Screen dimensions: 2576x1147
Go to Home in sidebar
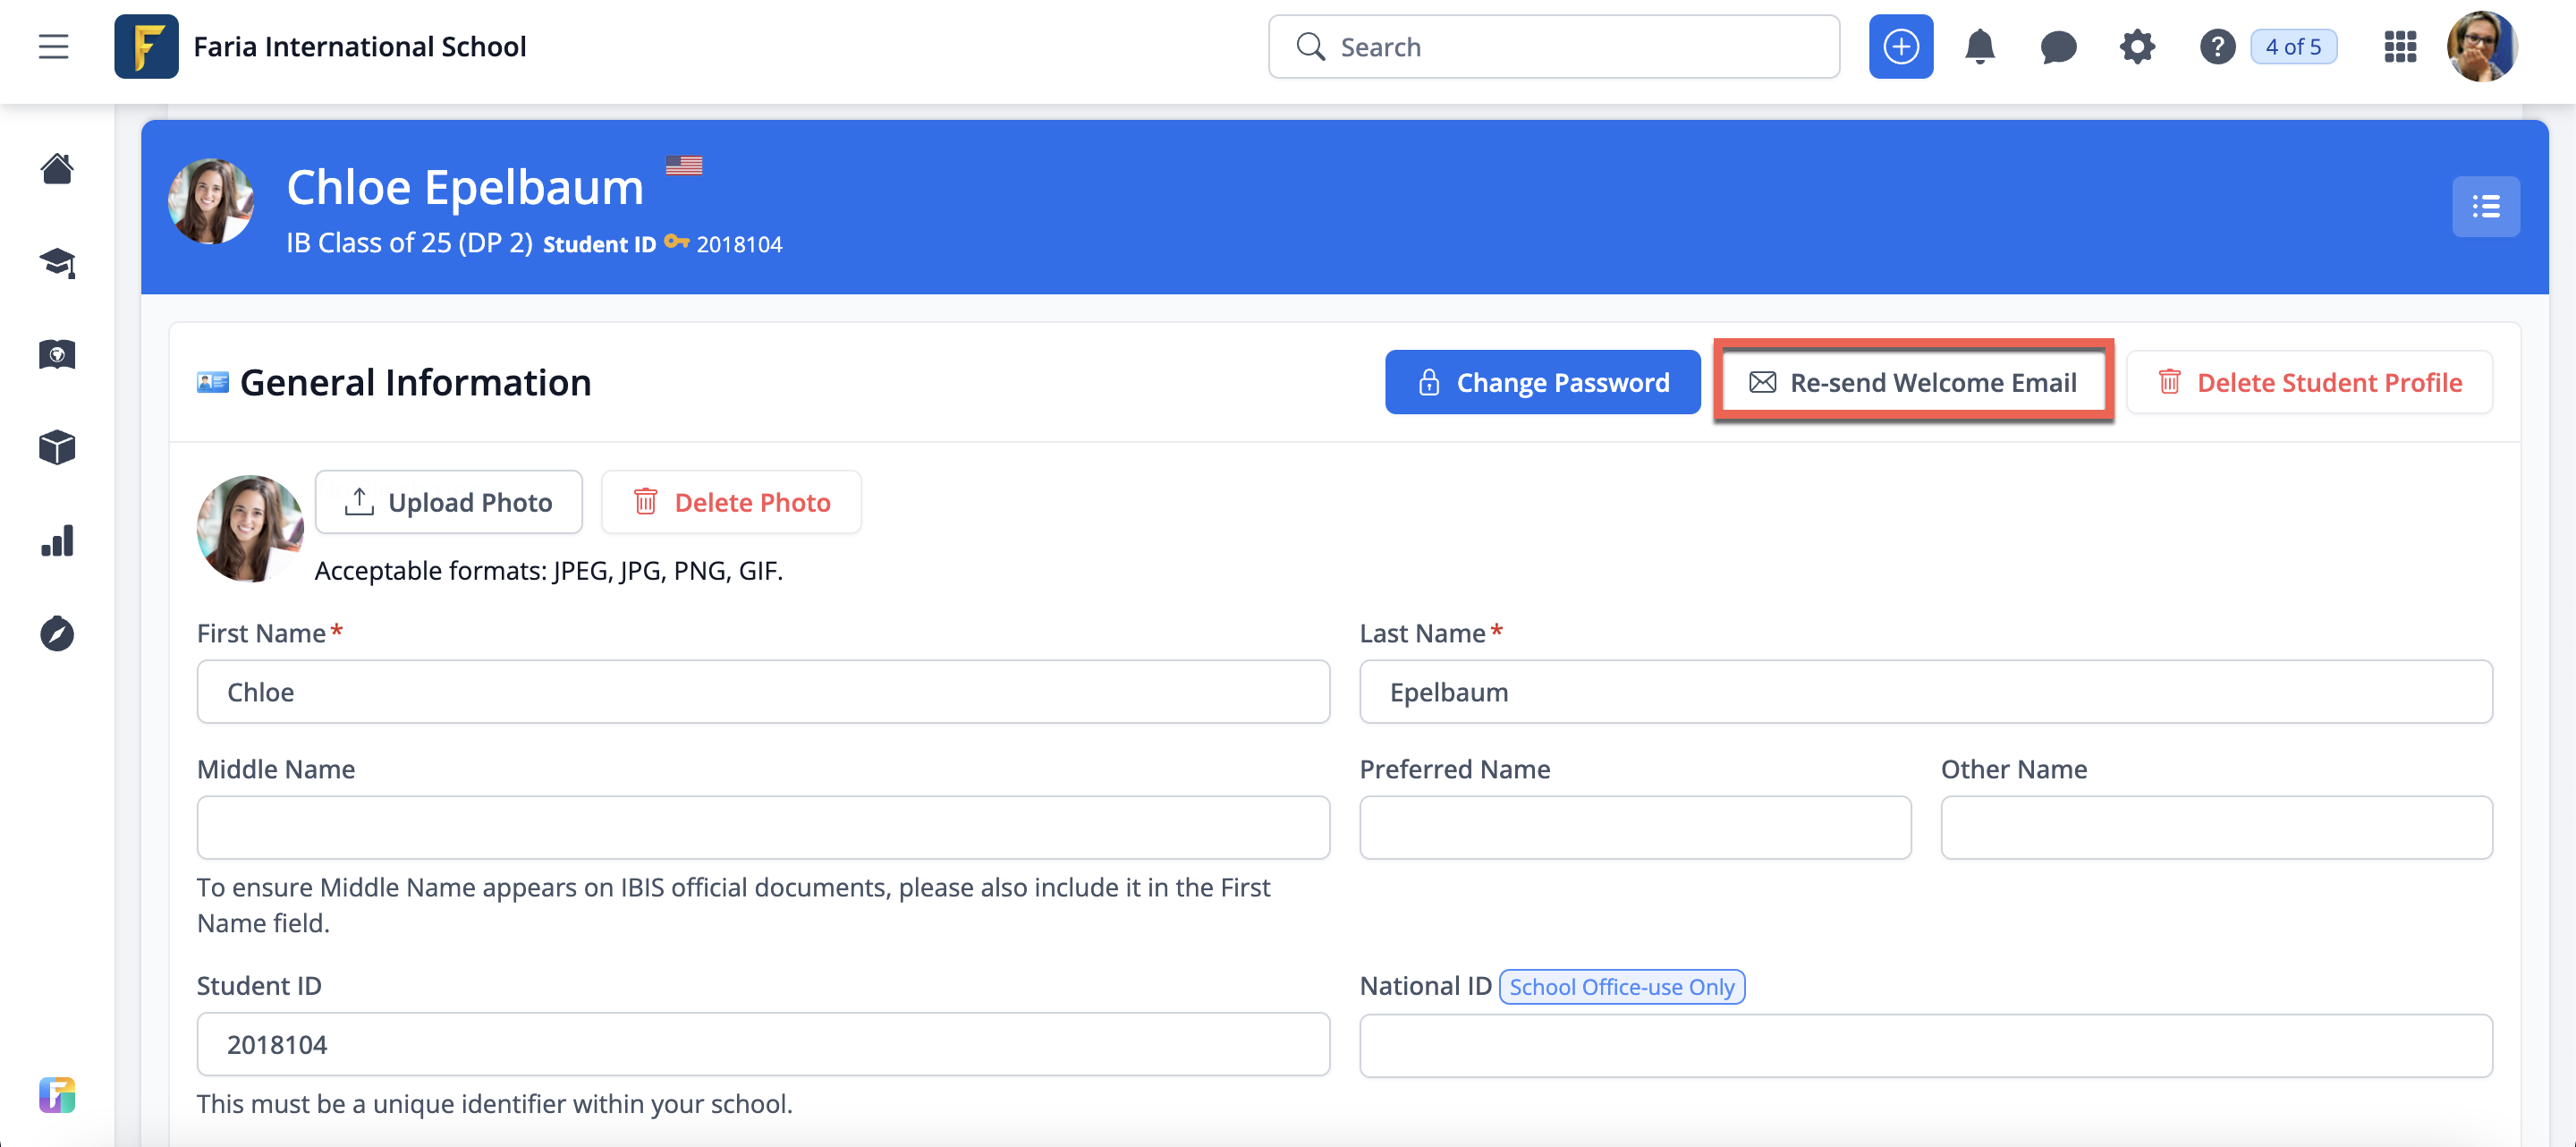[x=57, y=169]
